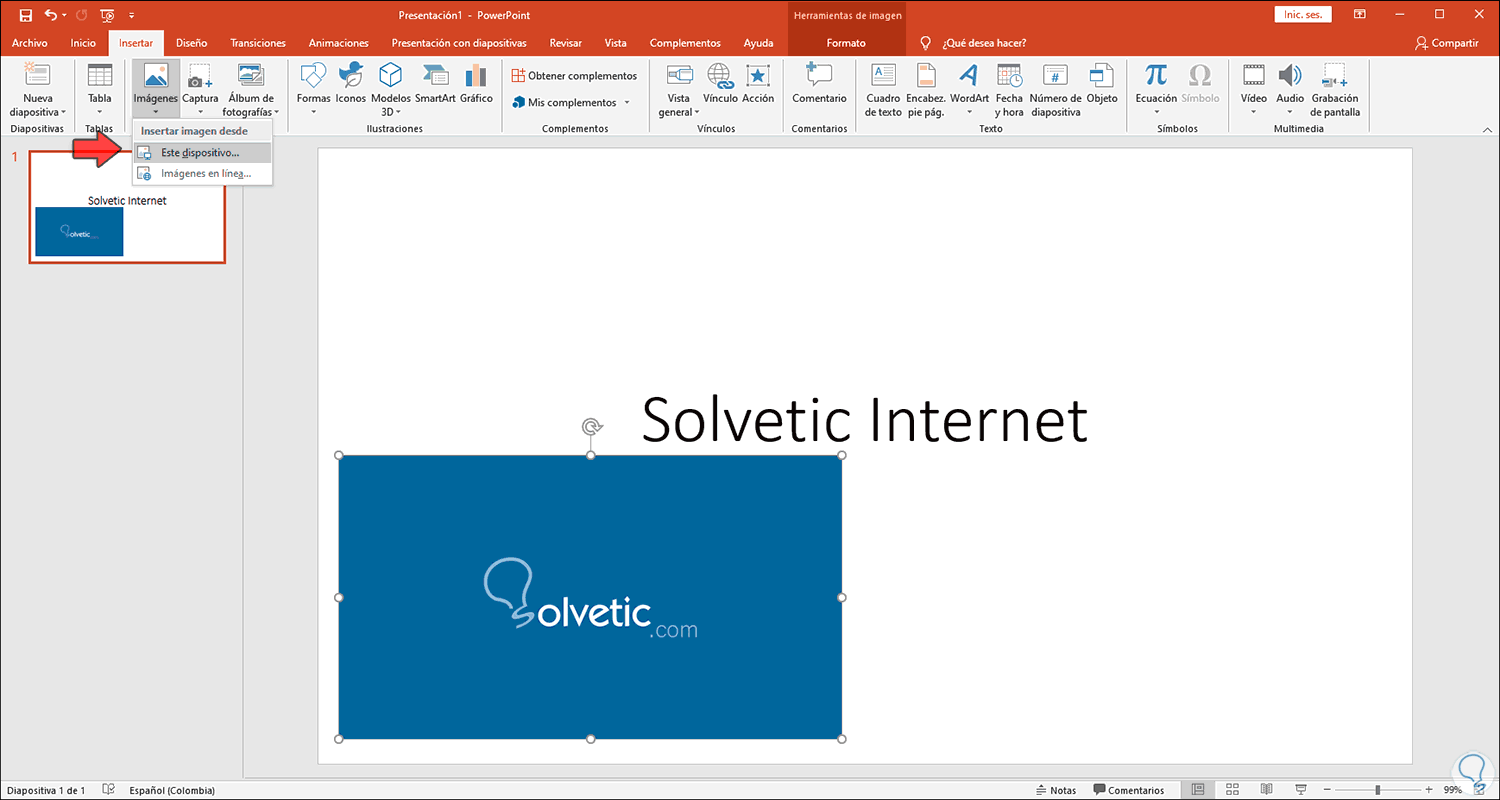
Task: Undo the last action
Action: point(51,15)
